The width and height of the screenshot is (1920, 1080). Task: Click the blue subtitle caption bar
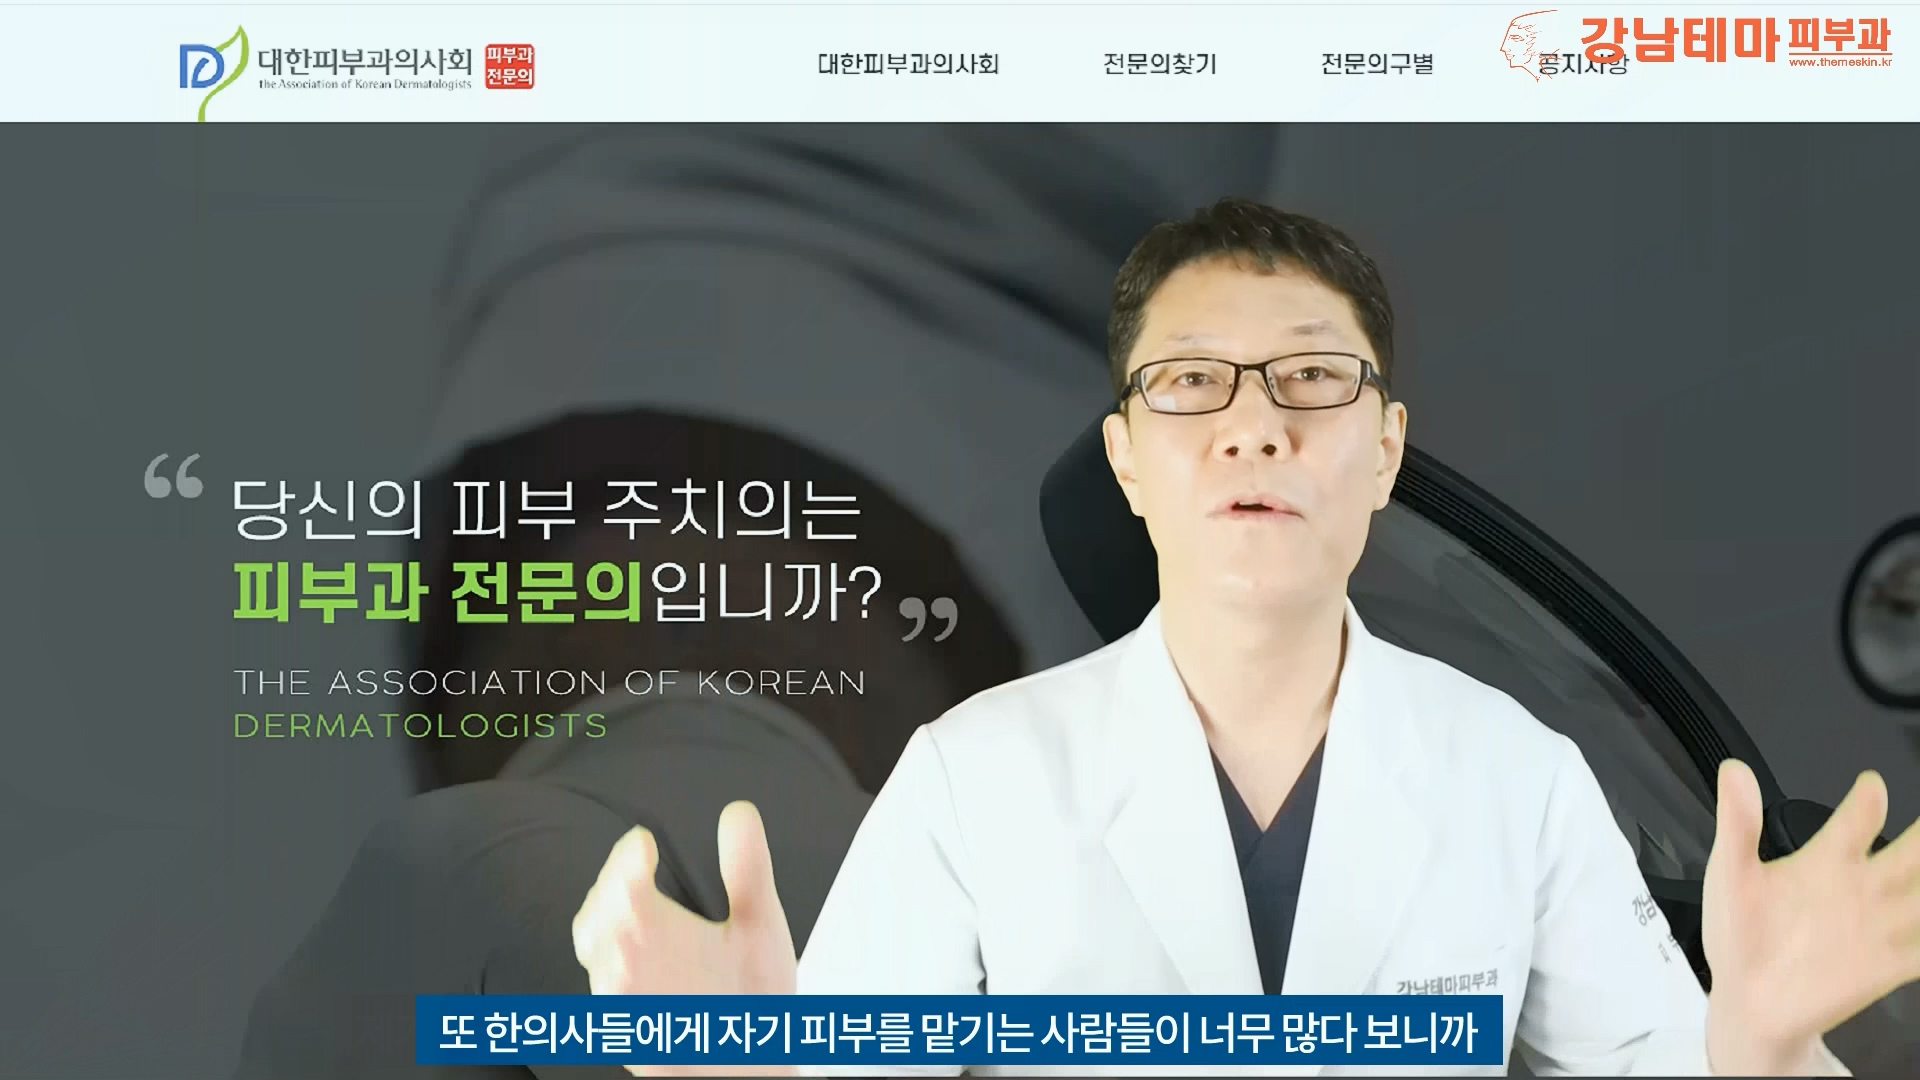pos(958,1031)
